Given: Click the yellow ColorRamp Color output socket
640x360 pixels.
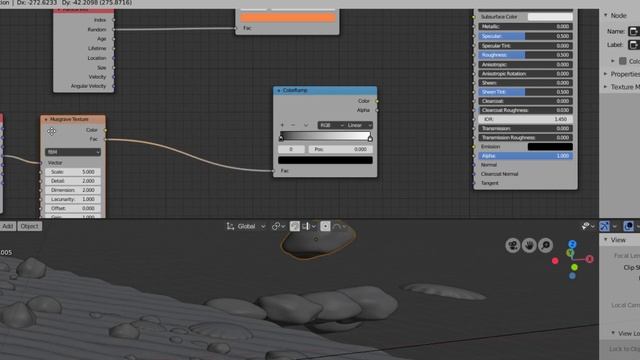Looking at the screenshot, I should coord(377,101).
